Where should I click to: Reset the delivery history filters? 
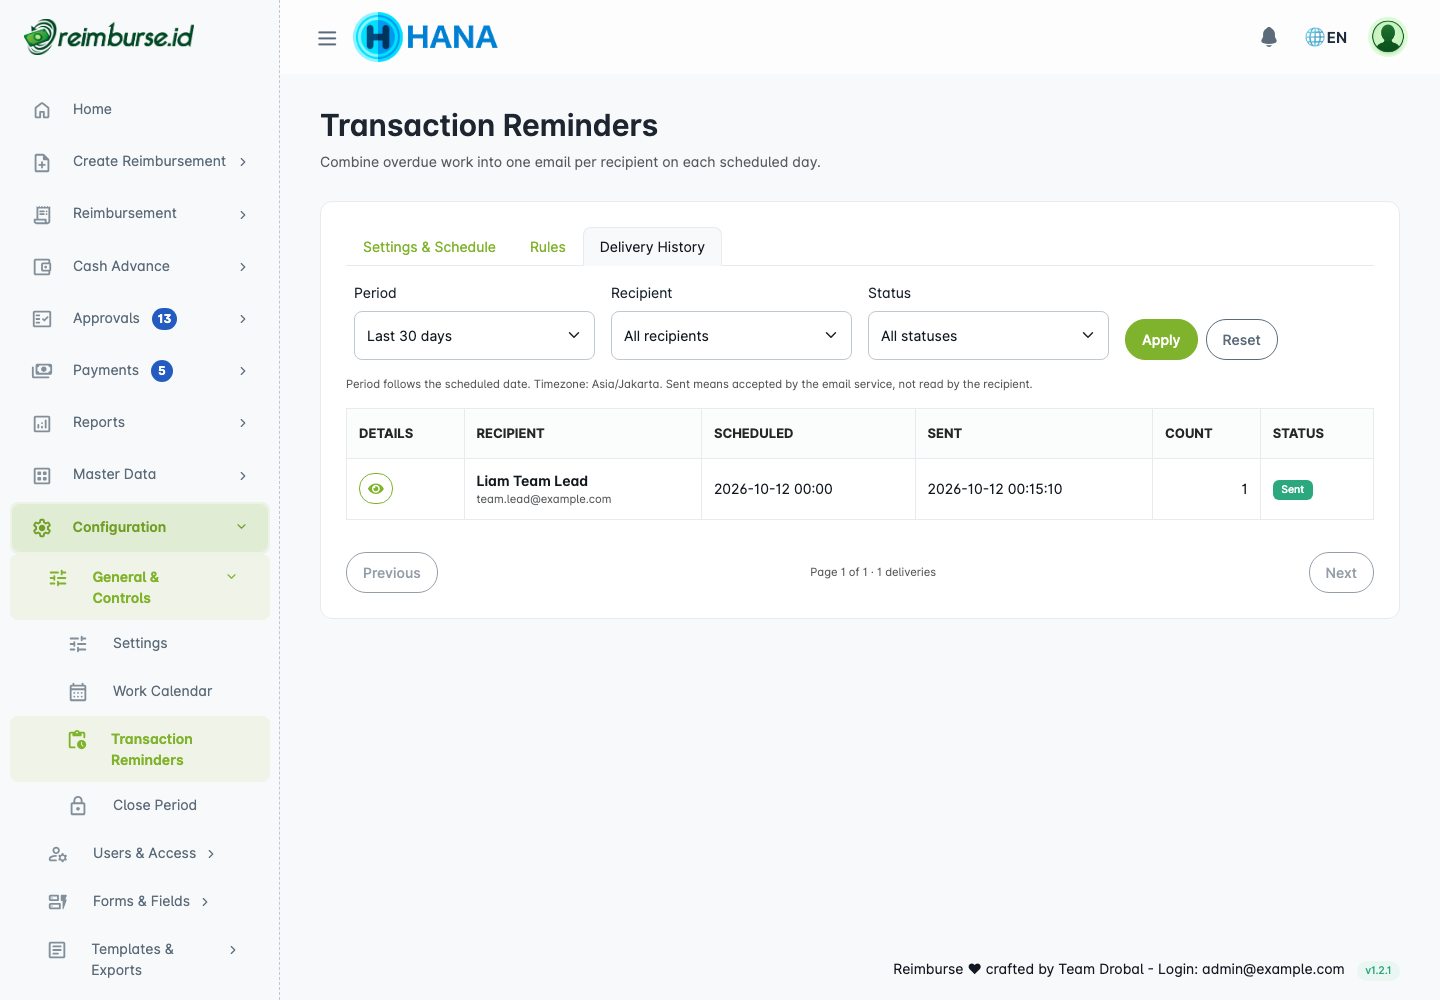(1241, 340)
